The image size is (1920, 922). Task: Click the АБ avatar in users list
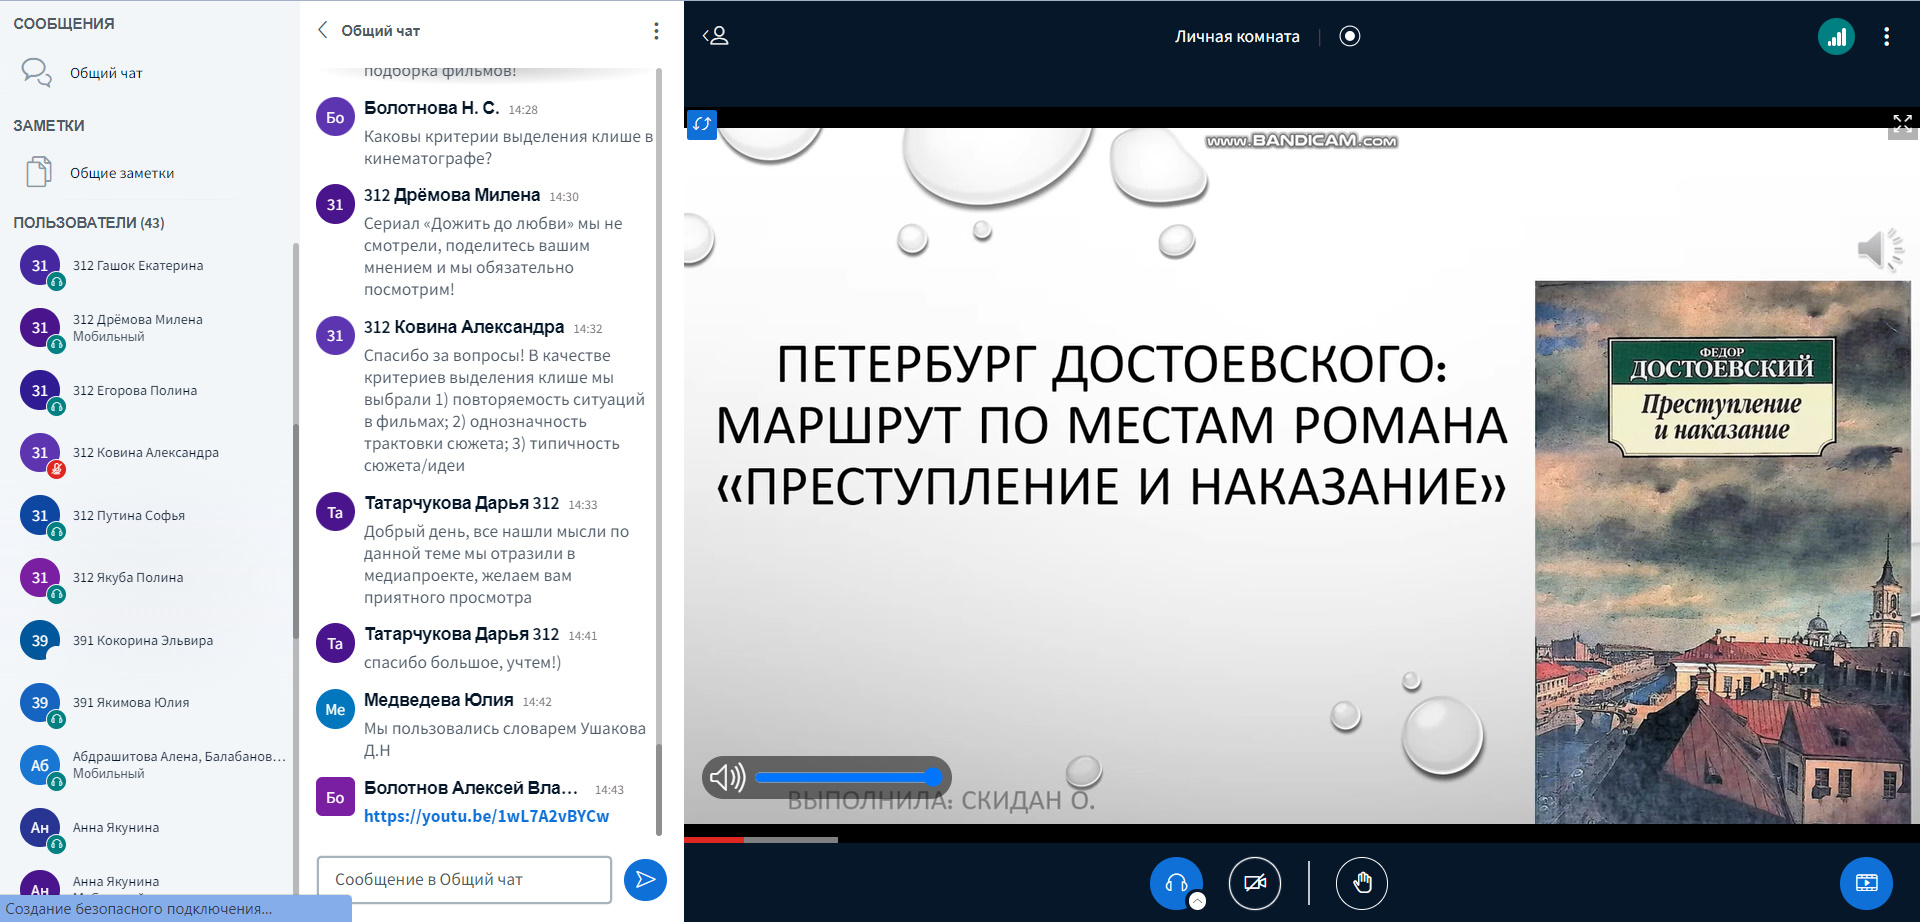pyautogui.click(x=40, y=765)
